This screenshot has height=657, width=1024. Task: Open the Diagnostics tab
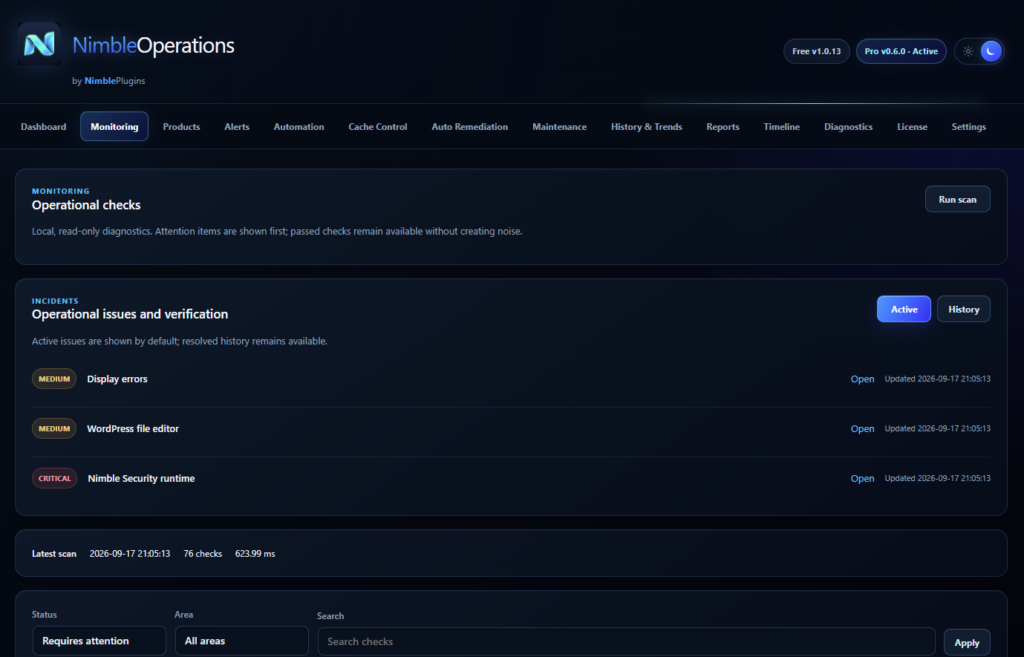click(x=848, y=127)
